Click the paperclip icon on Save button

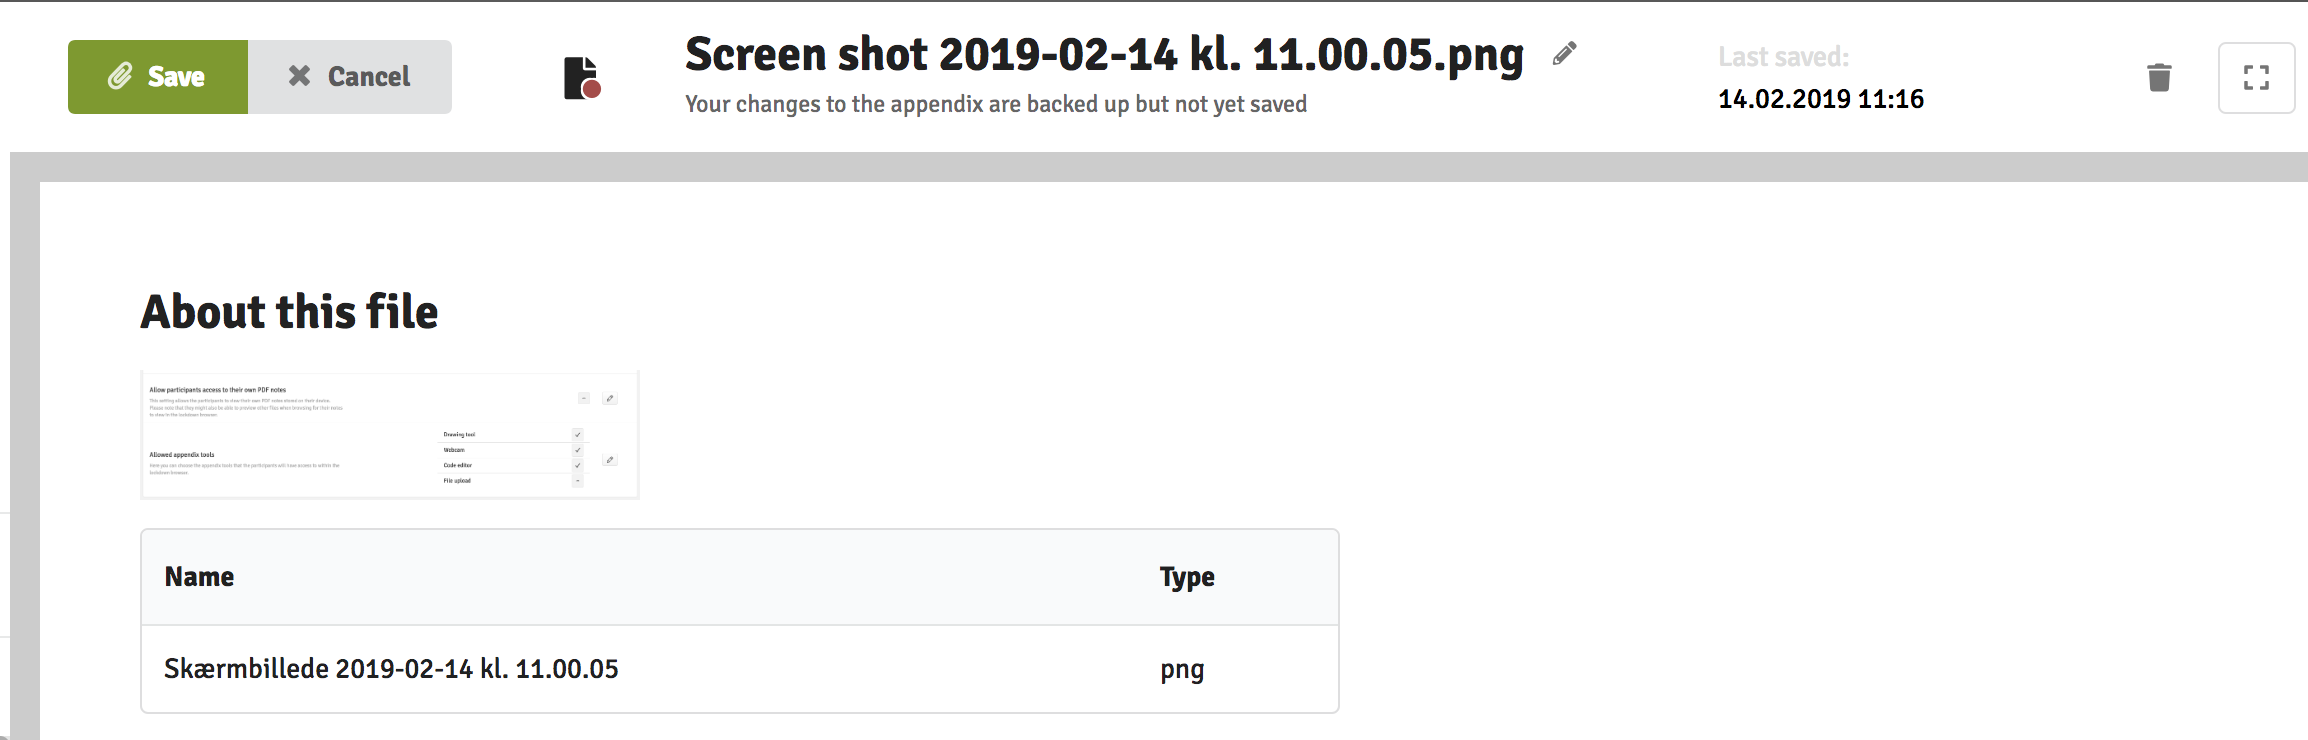point(120,76)
